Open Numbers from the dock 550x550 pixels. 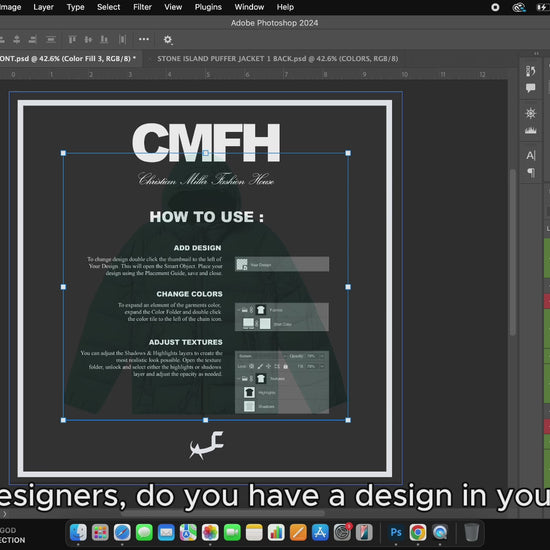(x=276, y=532)
